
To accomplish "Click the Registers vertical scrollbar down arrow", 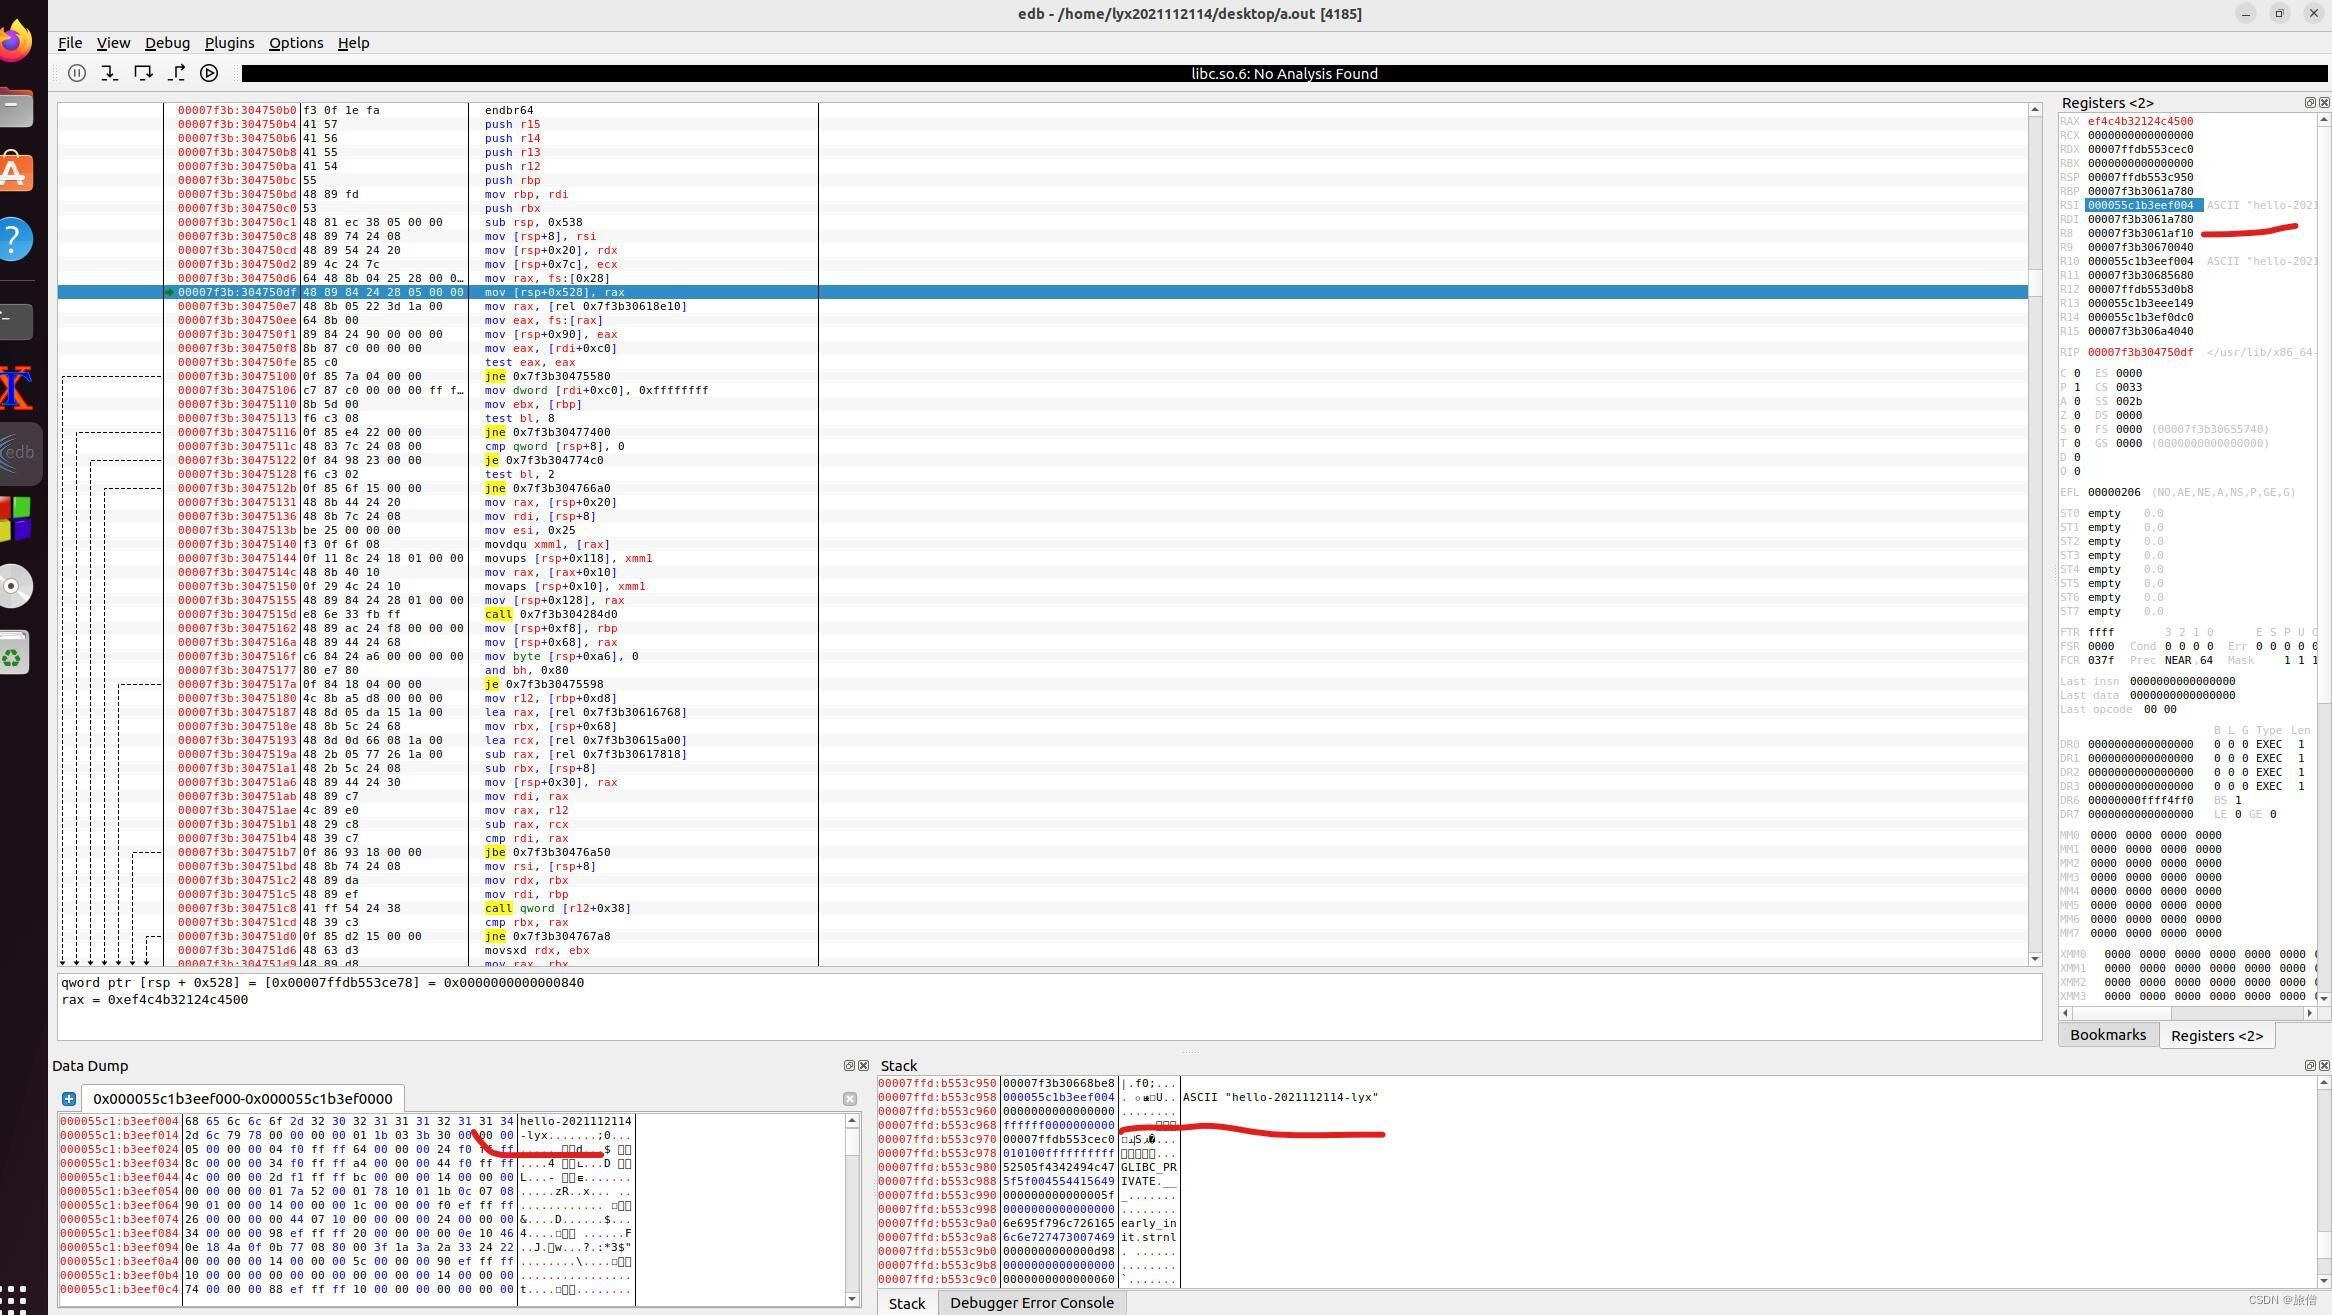I will (x=2324, y=999).
